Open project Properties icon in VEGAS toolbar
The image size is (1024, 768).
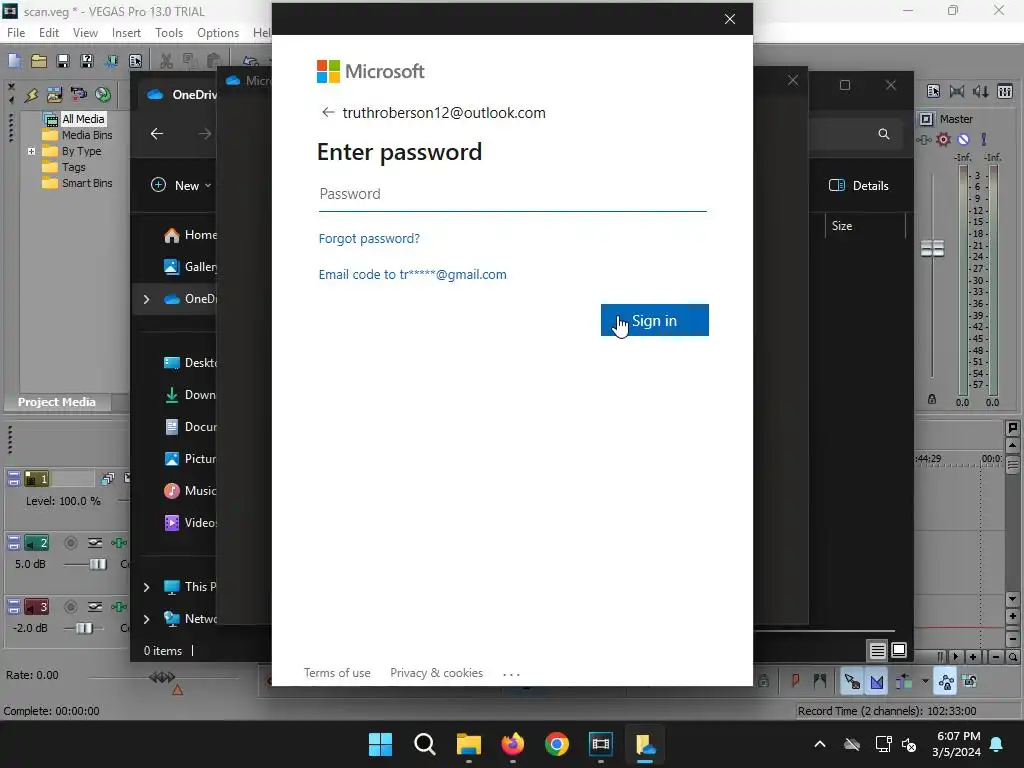pos(135,61)
